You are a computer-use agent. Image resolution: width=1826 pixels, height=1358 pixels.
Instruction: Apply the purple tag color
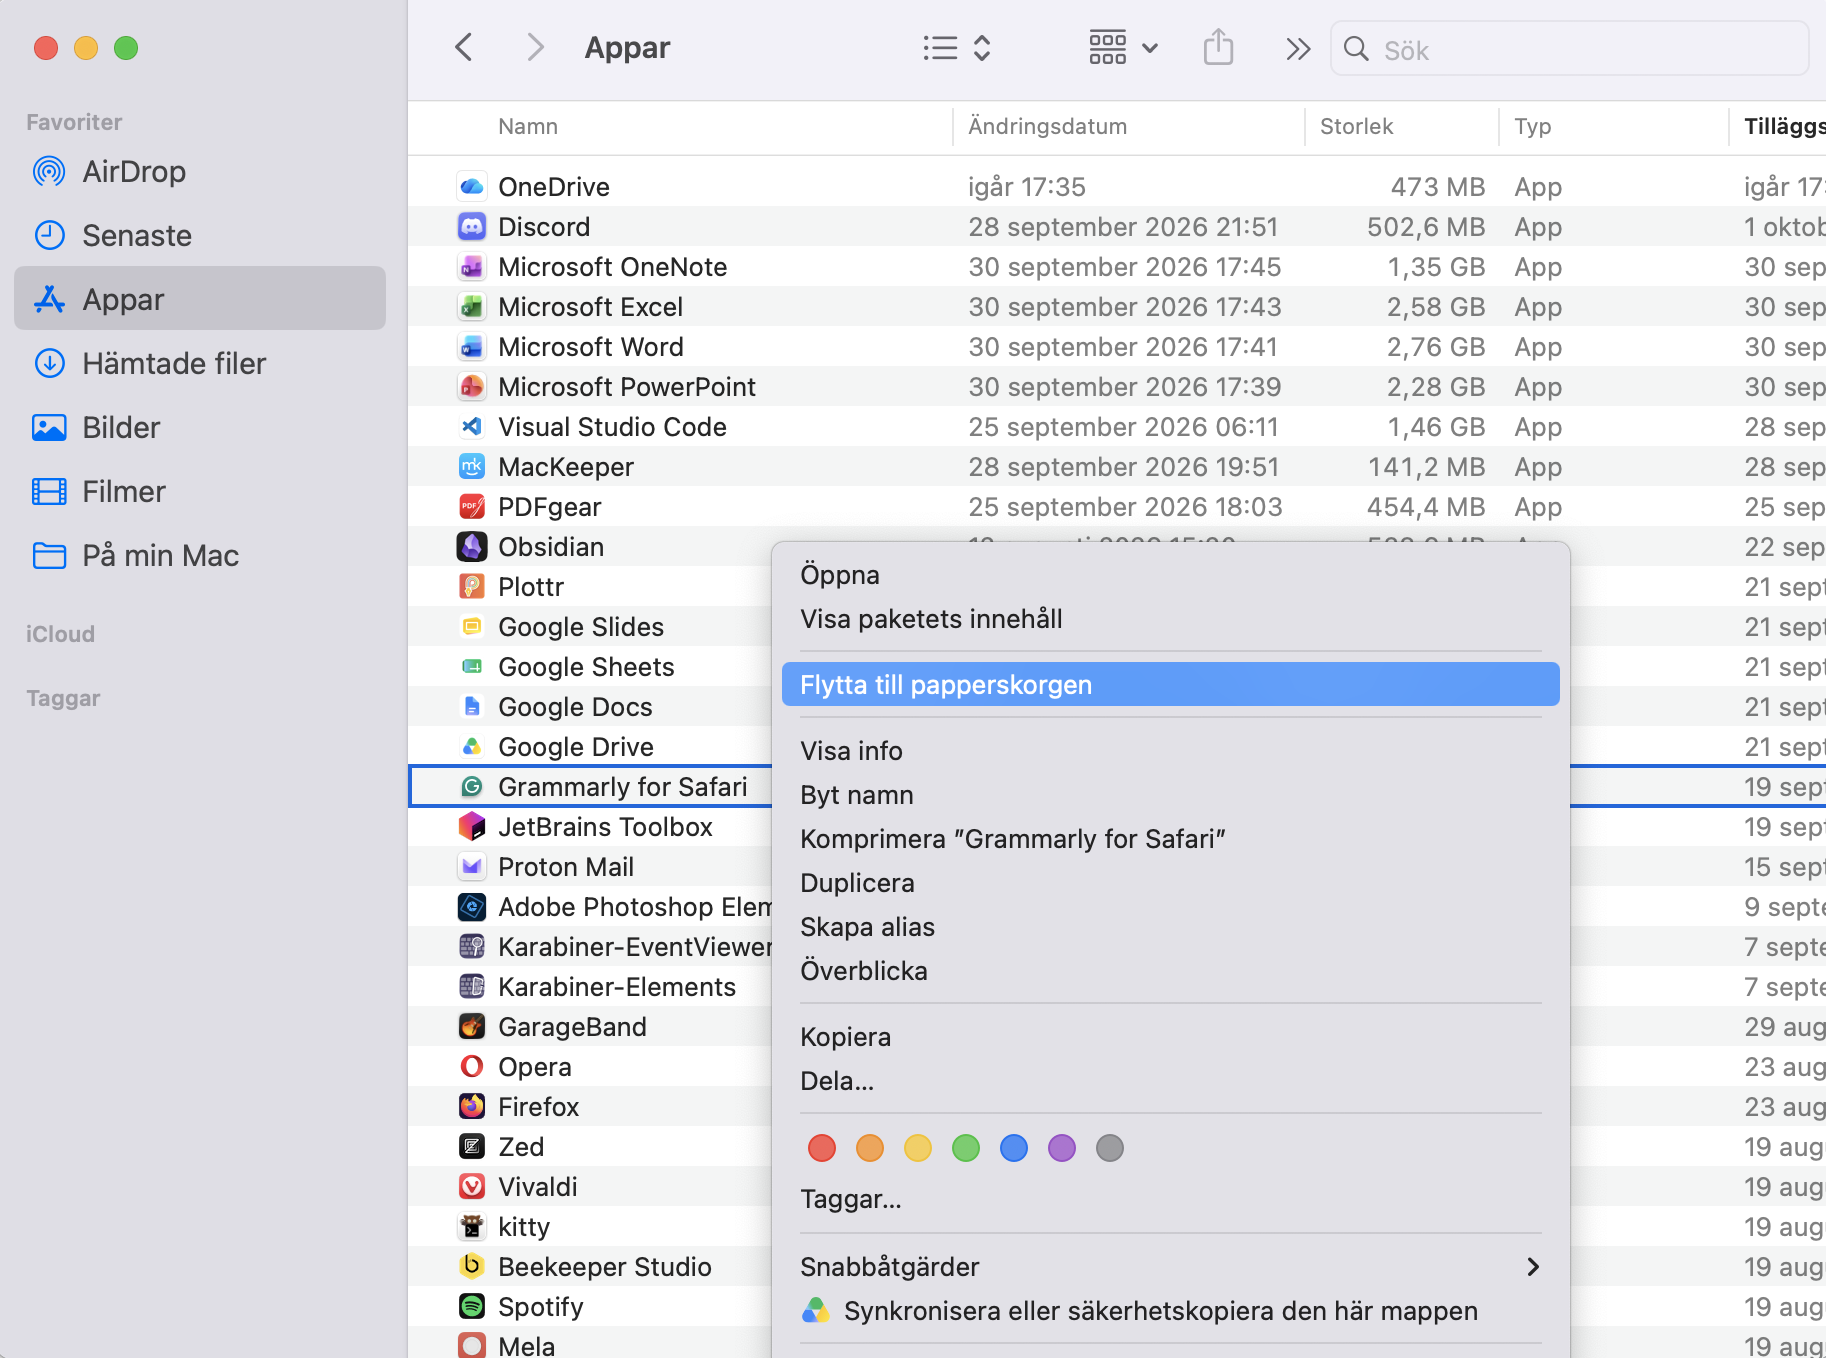click(x=1062, y=1148)
